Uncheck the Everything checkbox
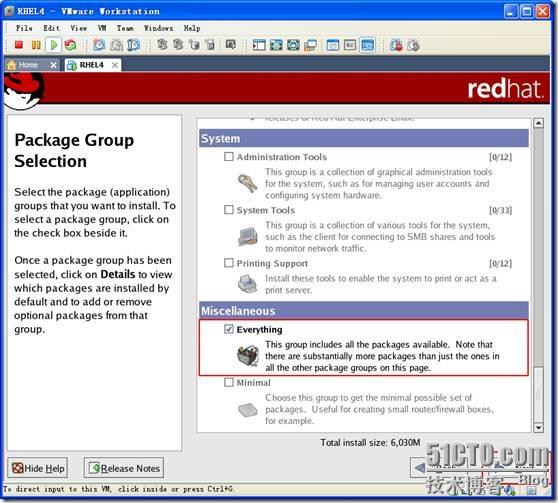 coord(229,329)
